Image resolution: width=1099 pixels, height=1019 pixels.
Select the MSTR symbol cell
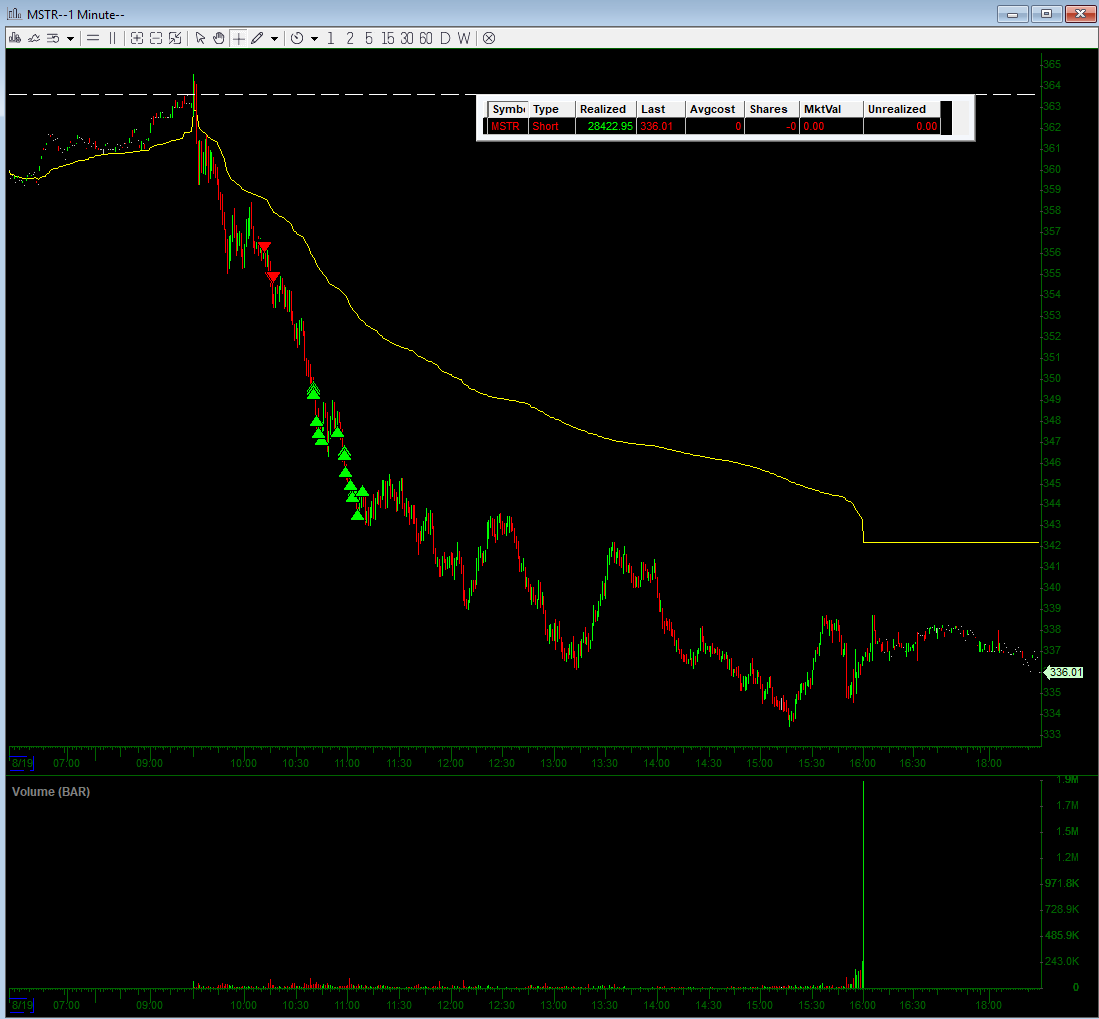506,126
